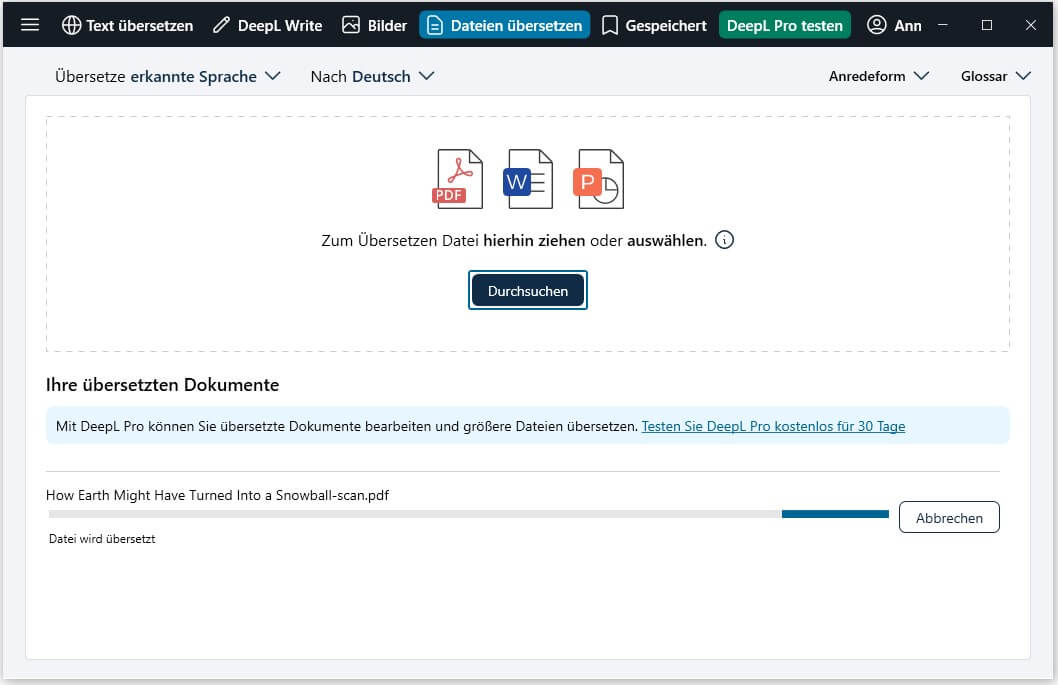Open the 30-day free DeepL Pro link
The height and width of the screenshot is (685, 1058).
pos(773,426)
